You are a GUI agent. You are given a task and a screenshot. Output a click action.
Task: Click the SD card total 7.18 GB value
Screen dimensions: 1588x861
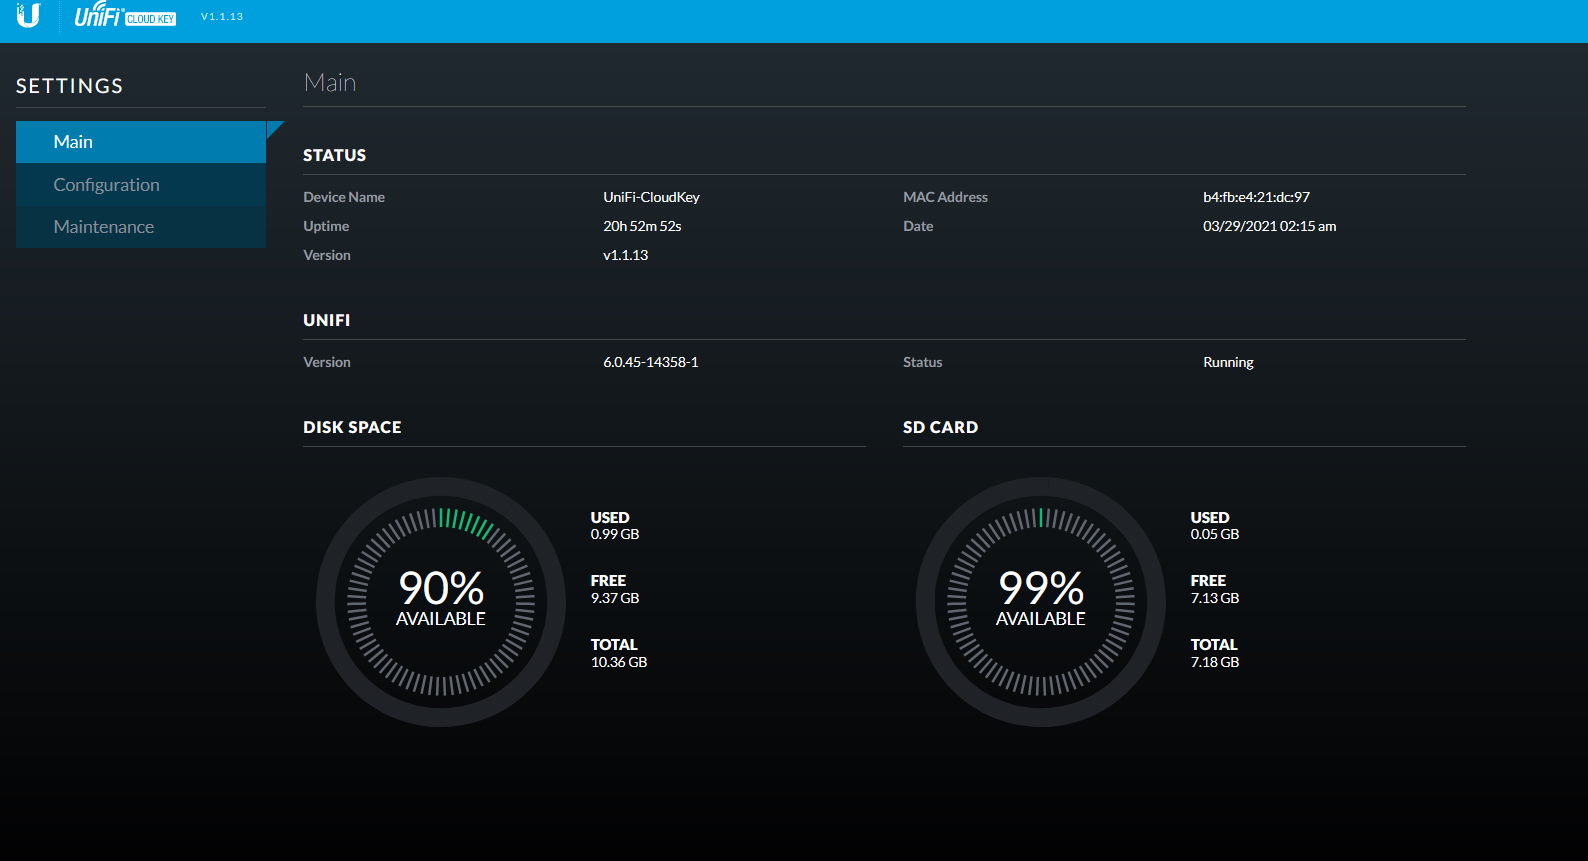pos(1215,662)
